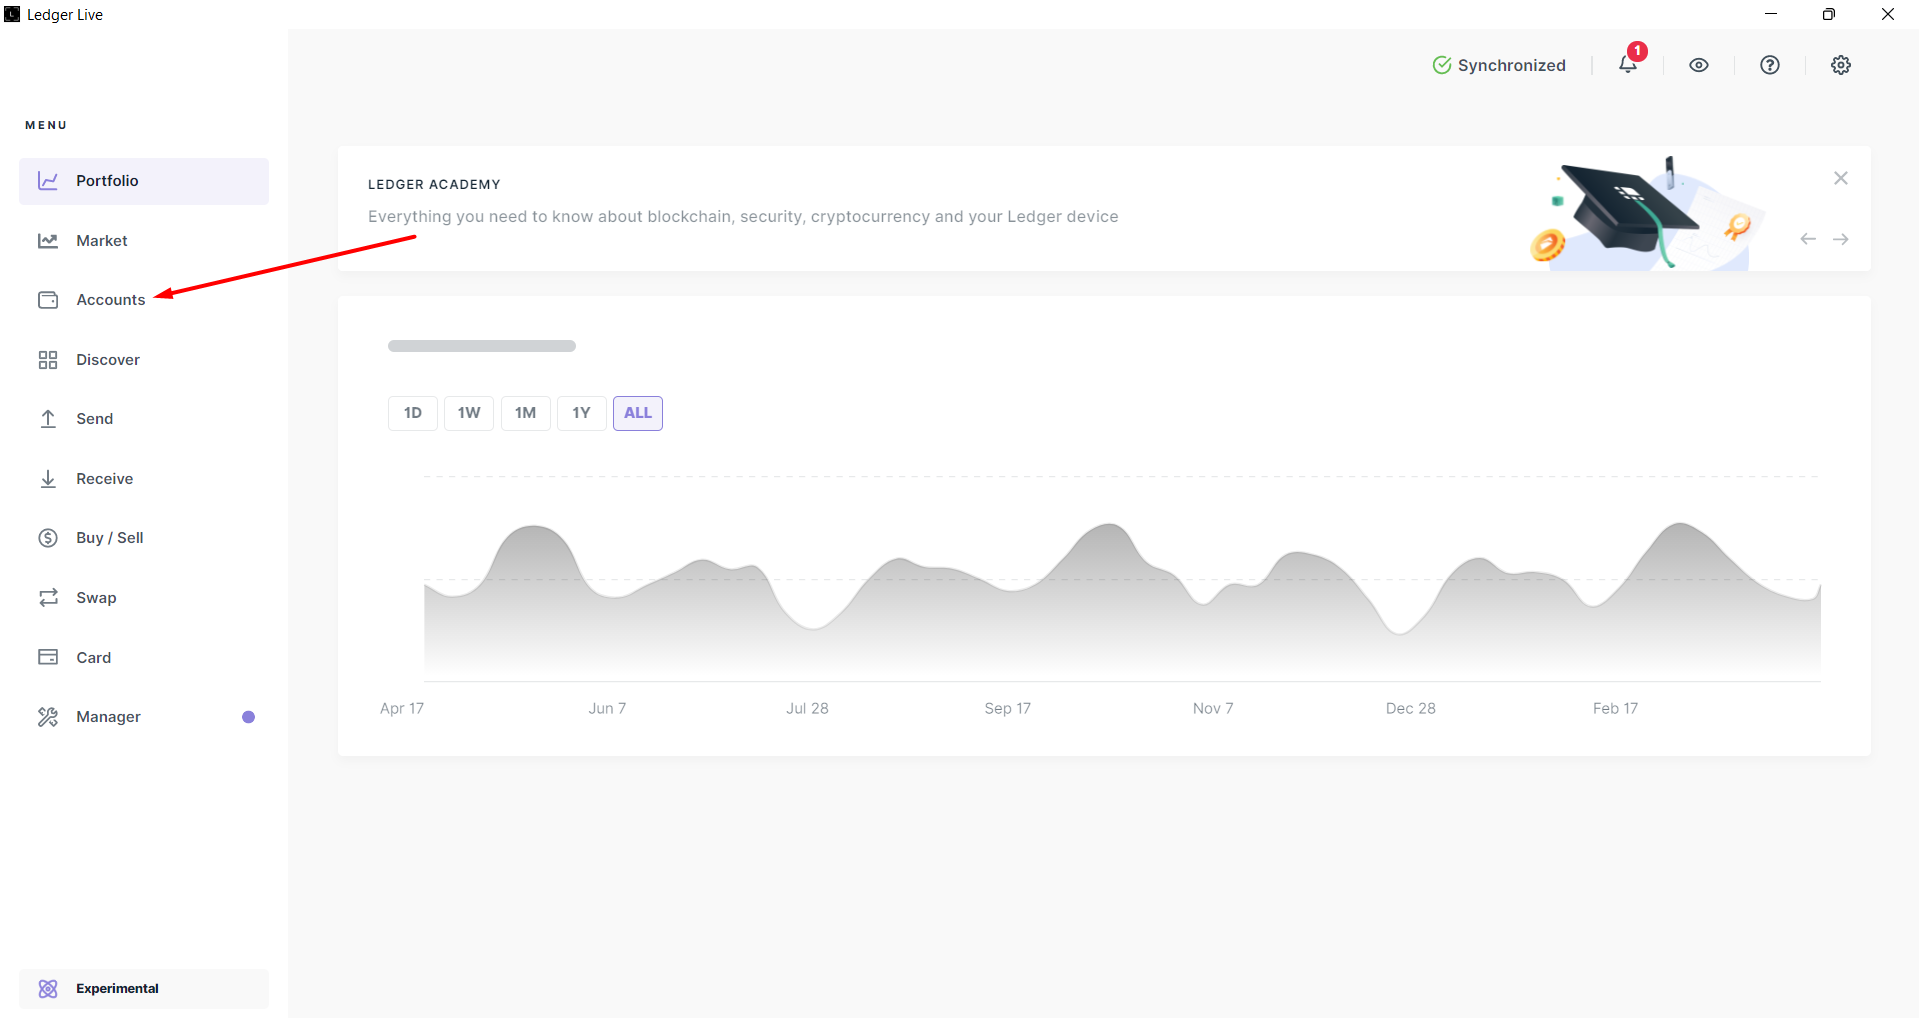Click the Experimental atom icon
1919x1018 pixels.
tap(48, 989)
